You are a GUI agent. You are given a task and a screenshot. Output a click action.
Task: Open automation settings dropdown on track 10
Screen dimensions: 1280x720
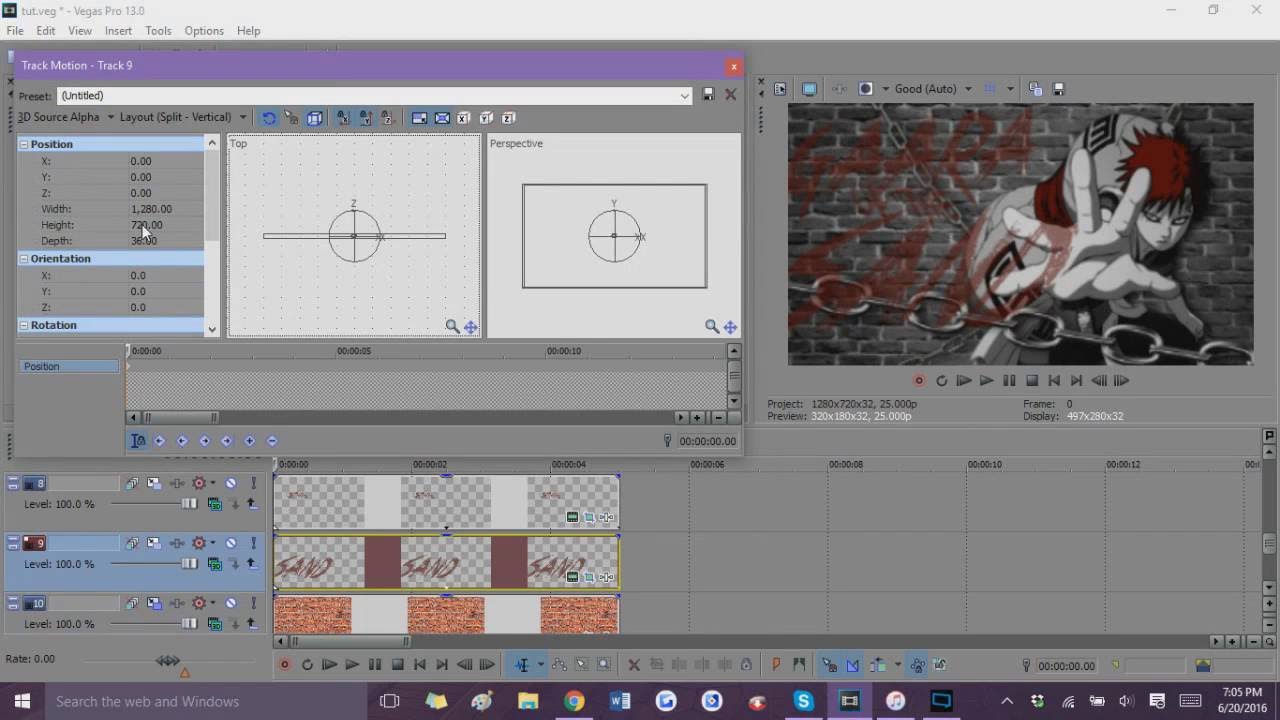click(212, 604)
